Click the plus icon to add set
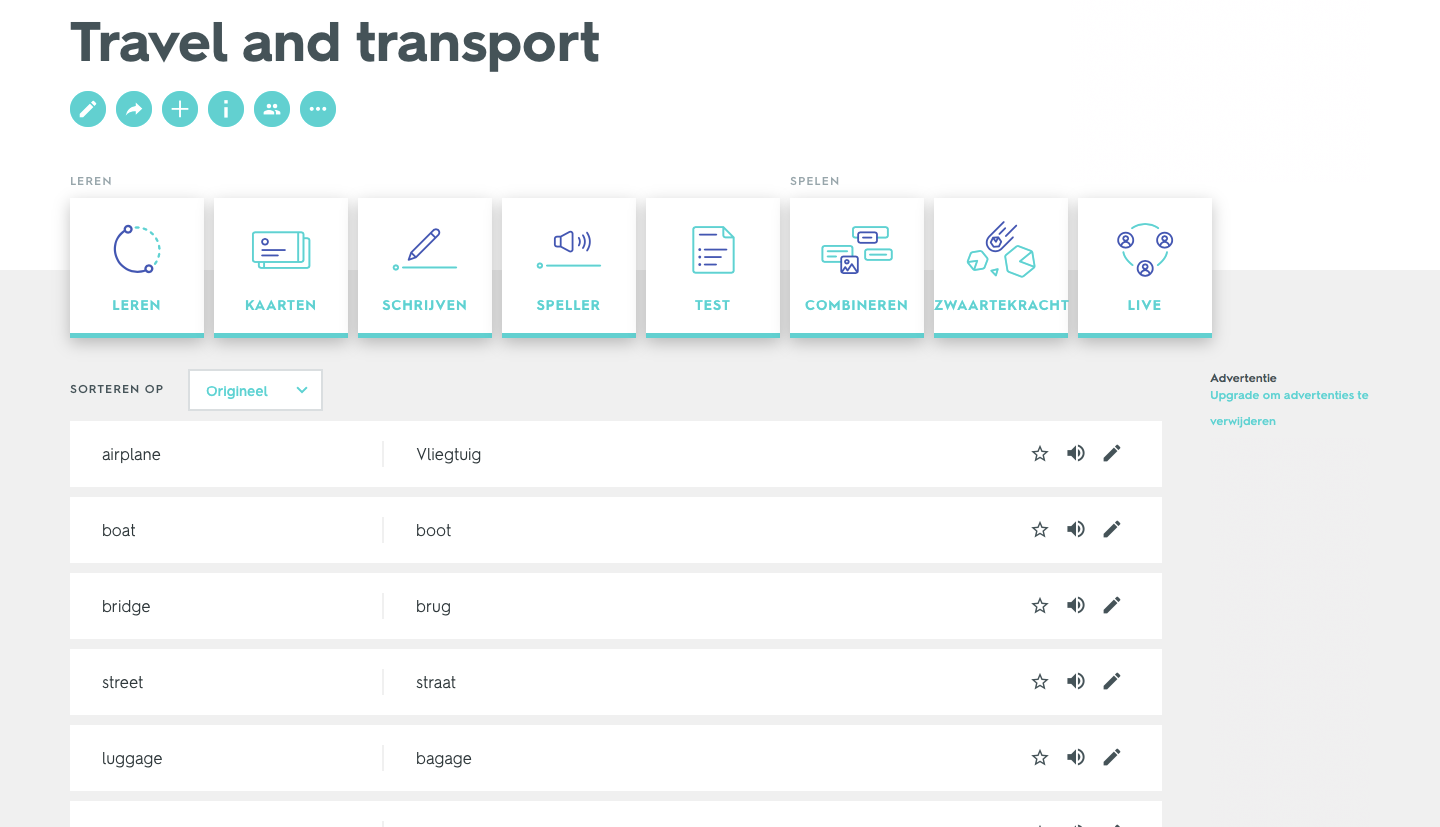Image resolution: width=1440 pixels, height=827 pixels. tap(180, 109)
